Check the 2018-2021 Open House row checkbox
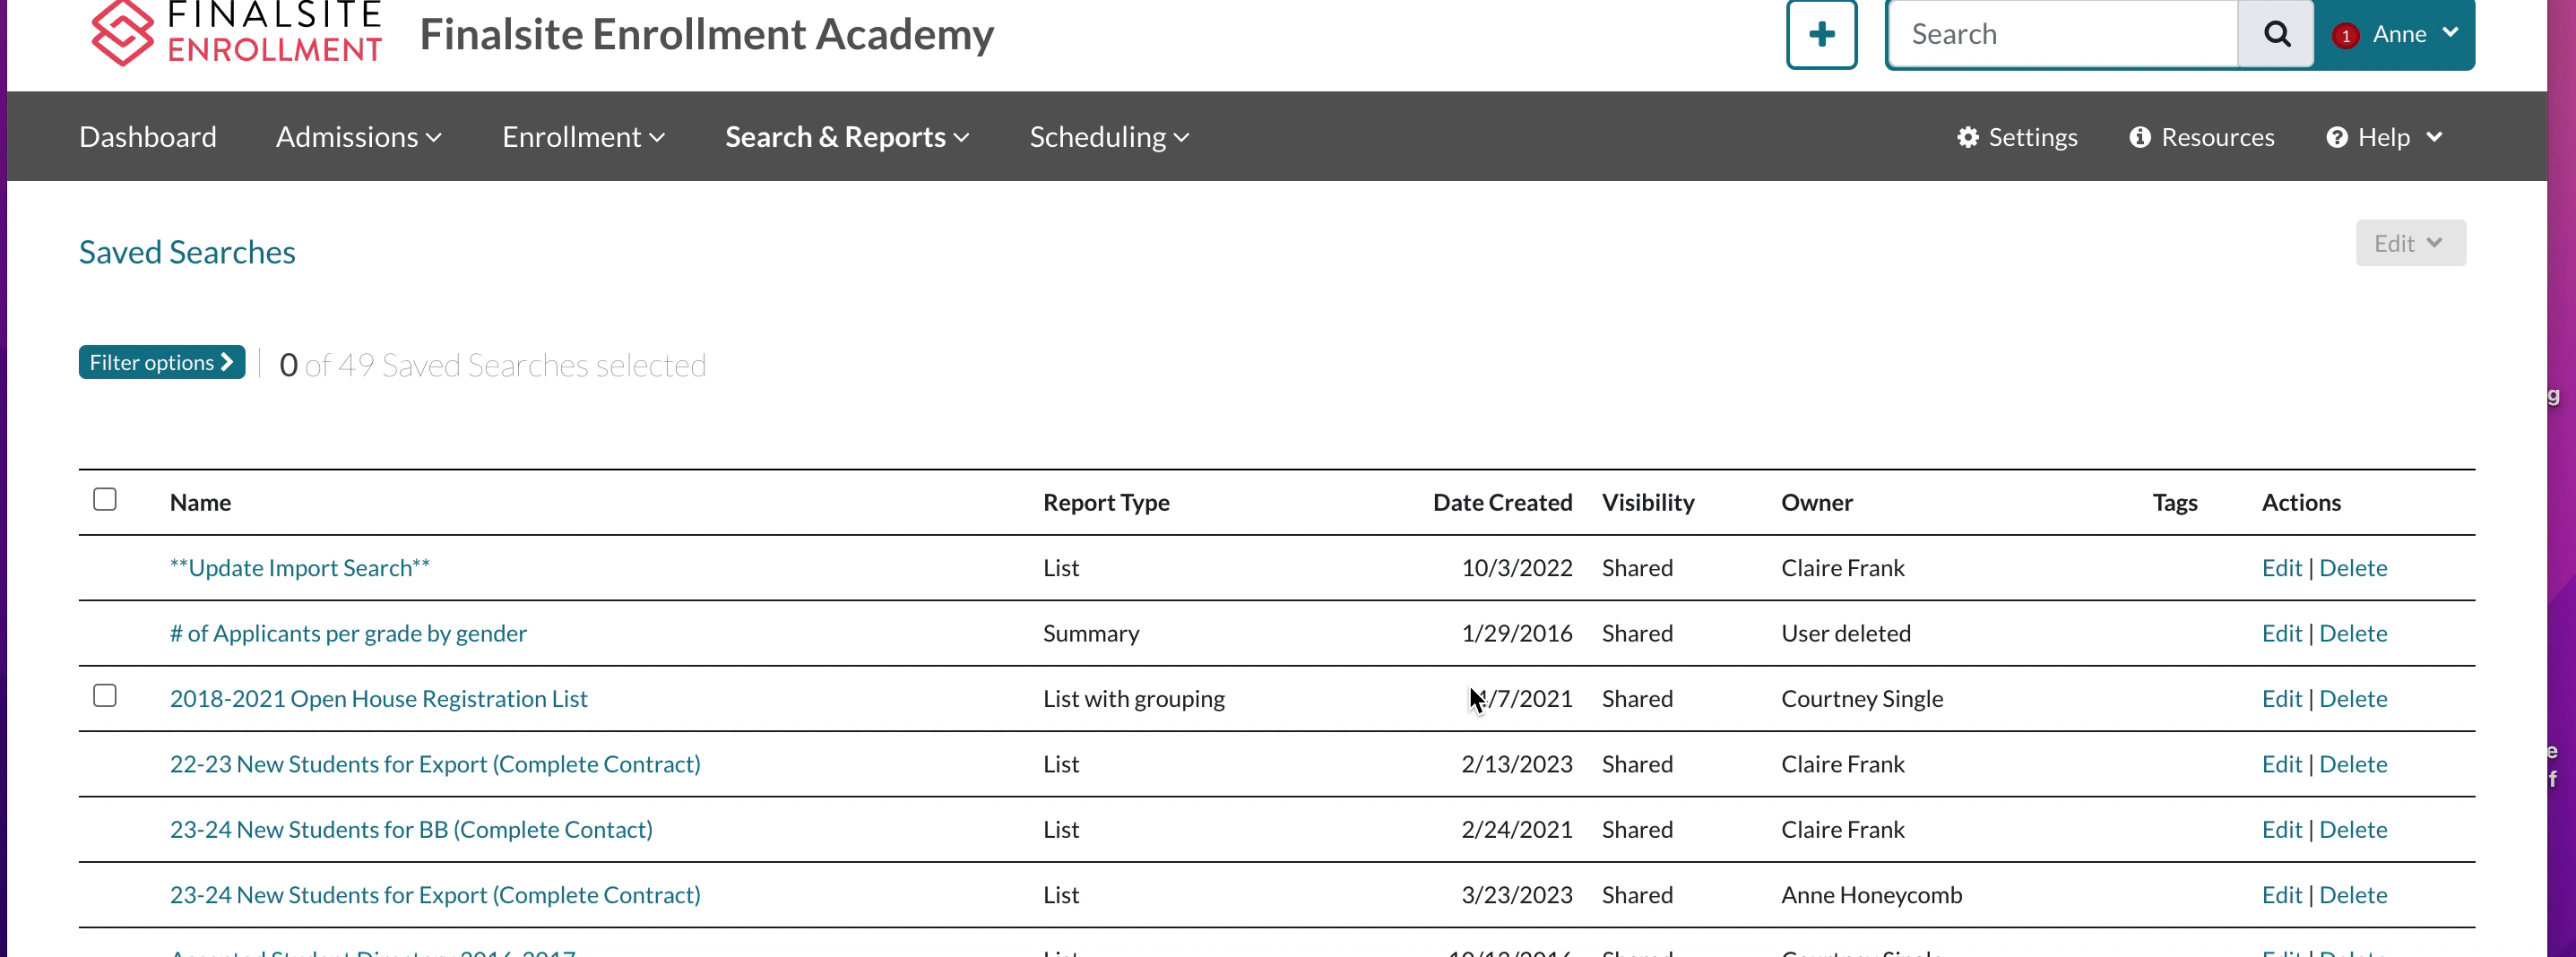This screenshot has height=957, width=2576. 105,695
